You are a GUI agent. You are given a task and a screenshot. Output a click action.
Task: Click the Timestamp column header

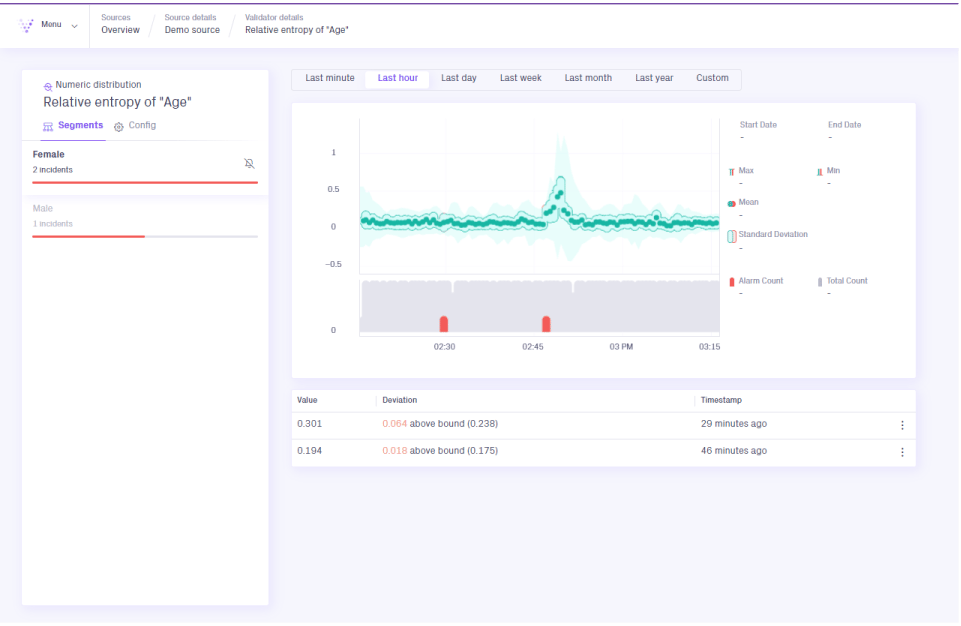pos(721,400)
